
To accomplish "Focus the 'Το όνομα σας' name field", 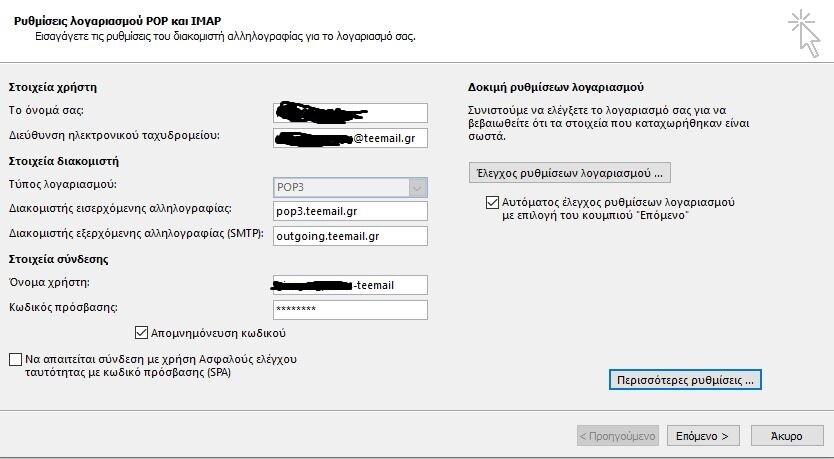I will click(350, 113).
